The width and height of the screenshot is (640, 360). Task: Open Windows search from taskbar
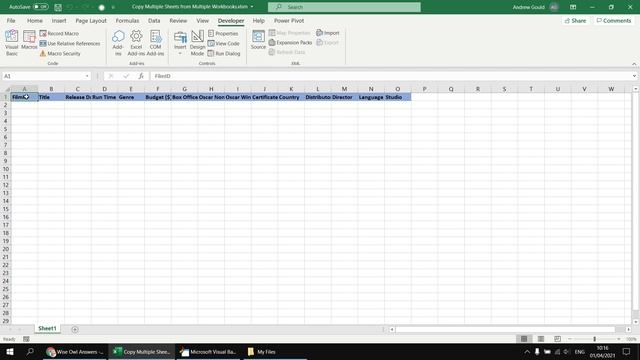30,352
